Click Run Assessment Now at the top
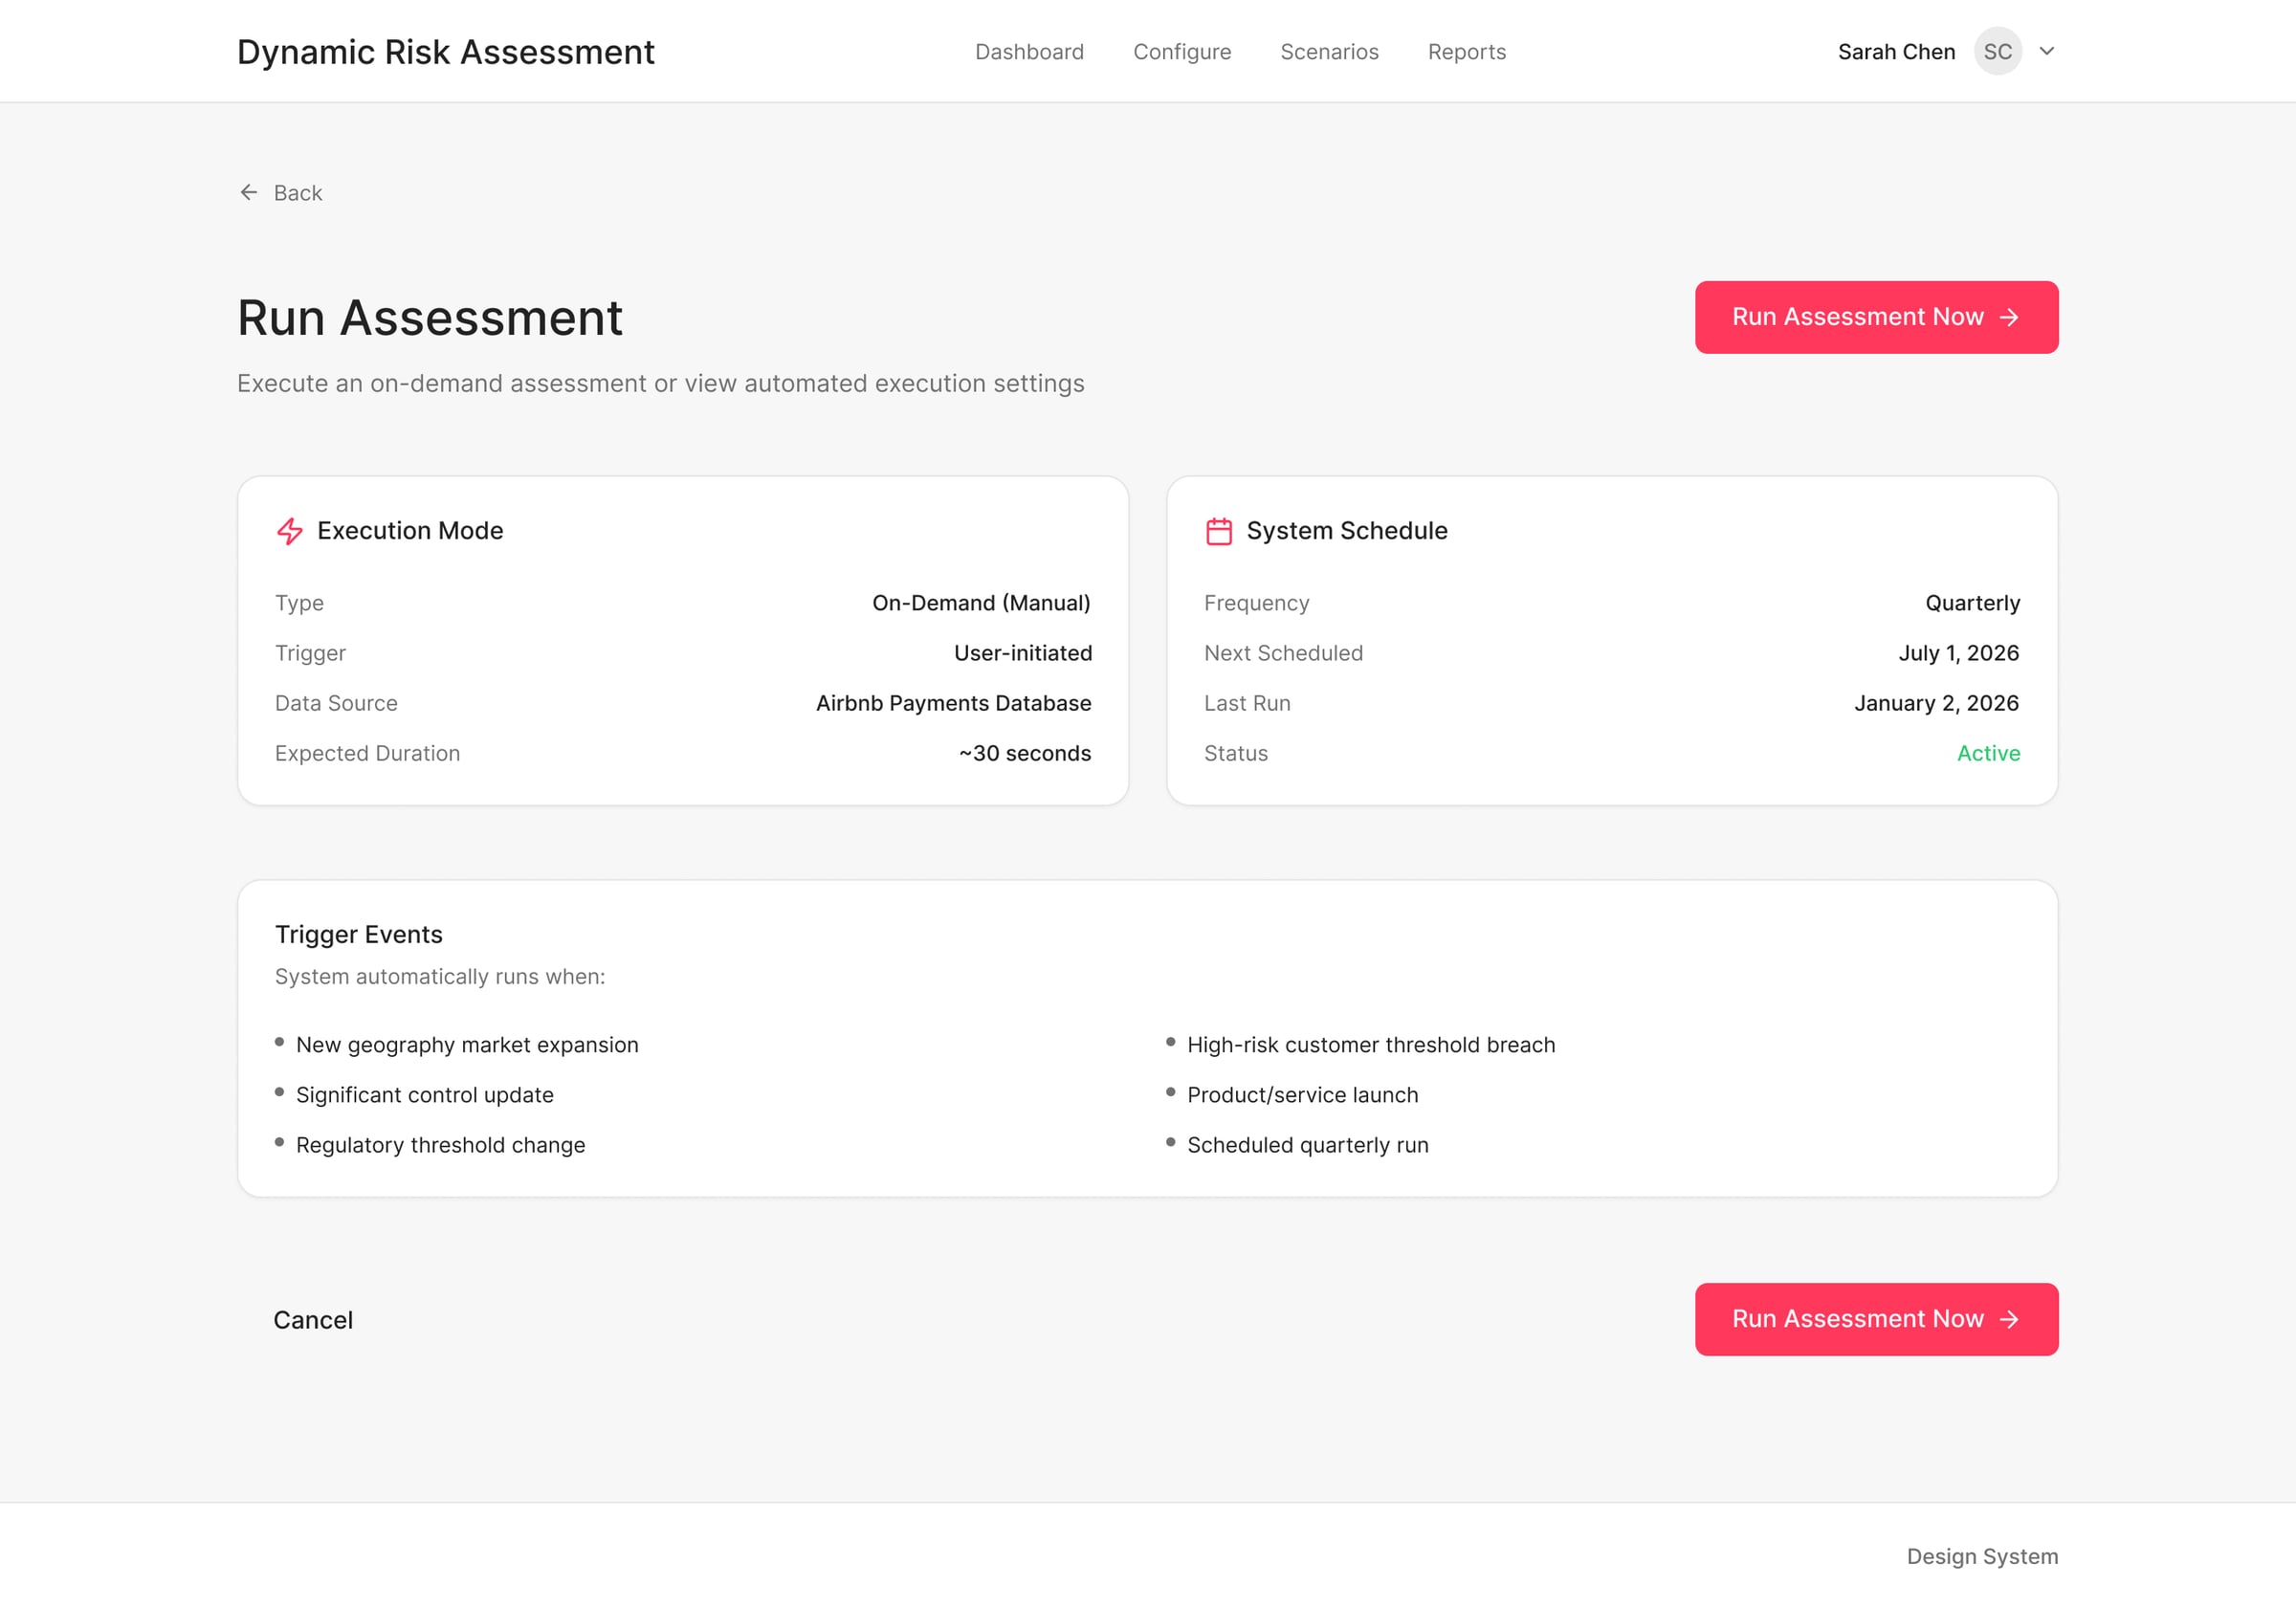The height and width of the screenshot is (1608, 2296). [1875, 317]
